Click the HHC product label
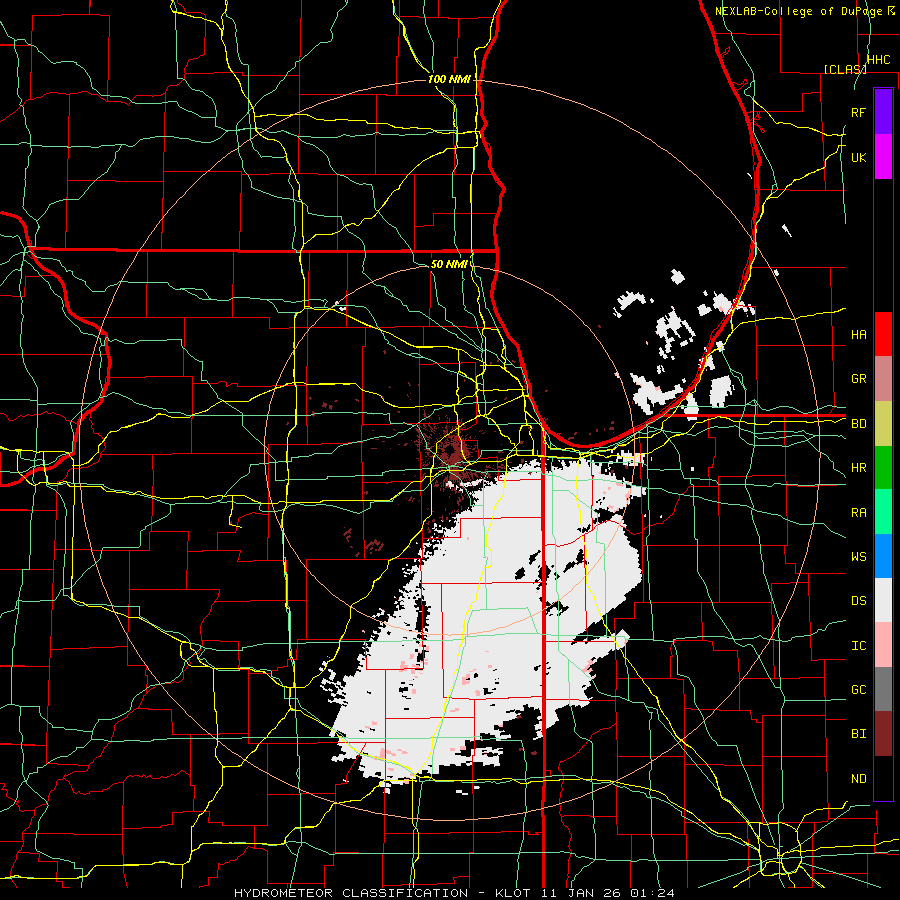The width and height of the screenshot is (900, 900). point(878,60)
